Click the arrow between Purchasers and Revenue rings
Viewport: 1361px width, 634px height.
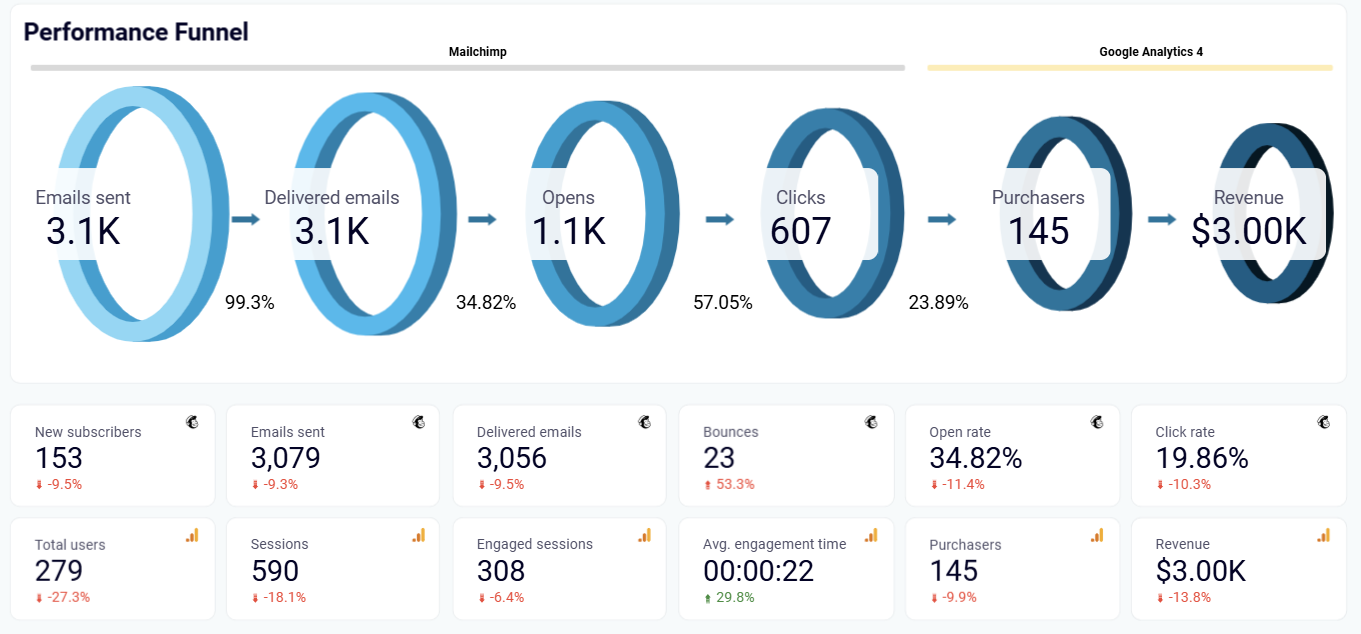click(x=1162, y=219)
